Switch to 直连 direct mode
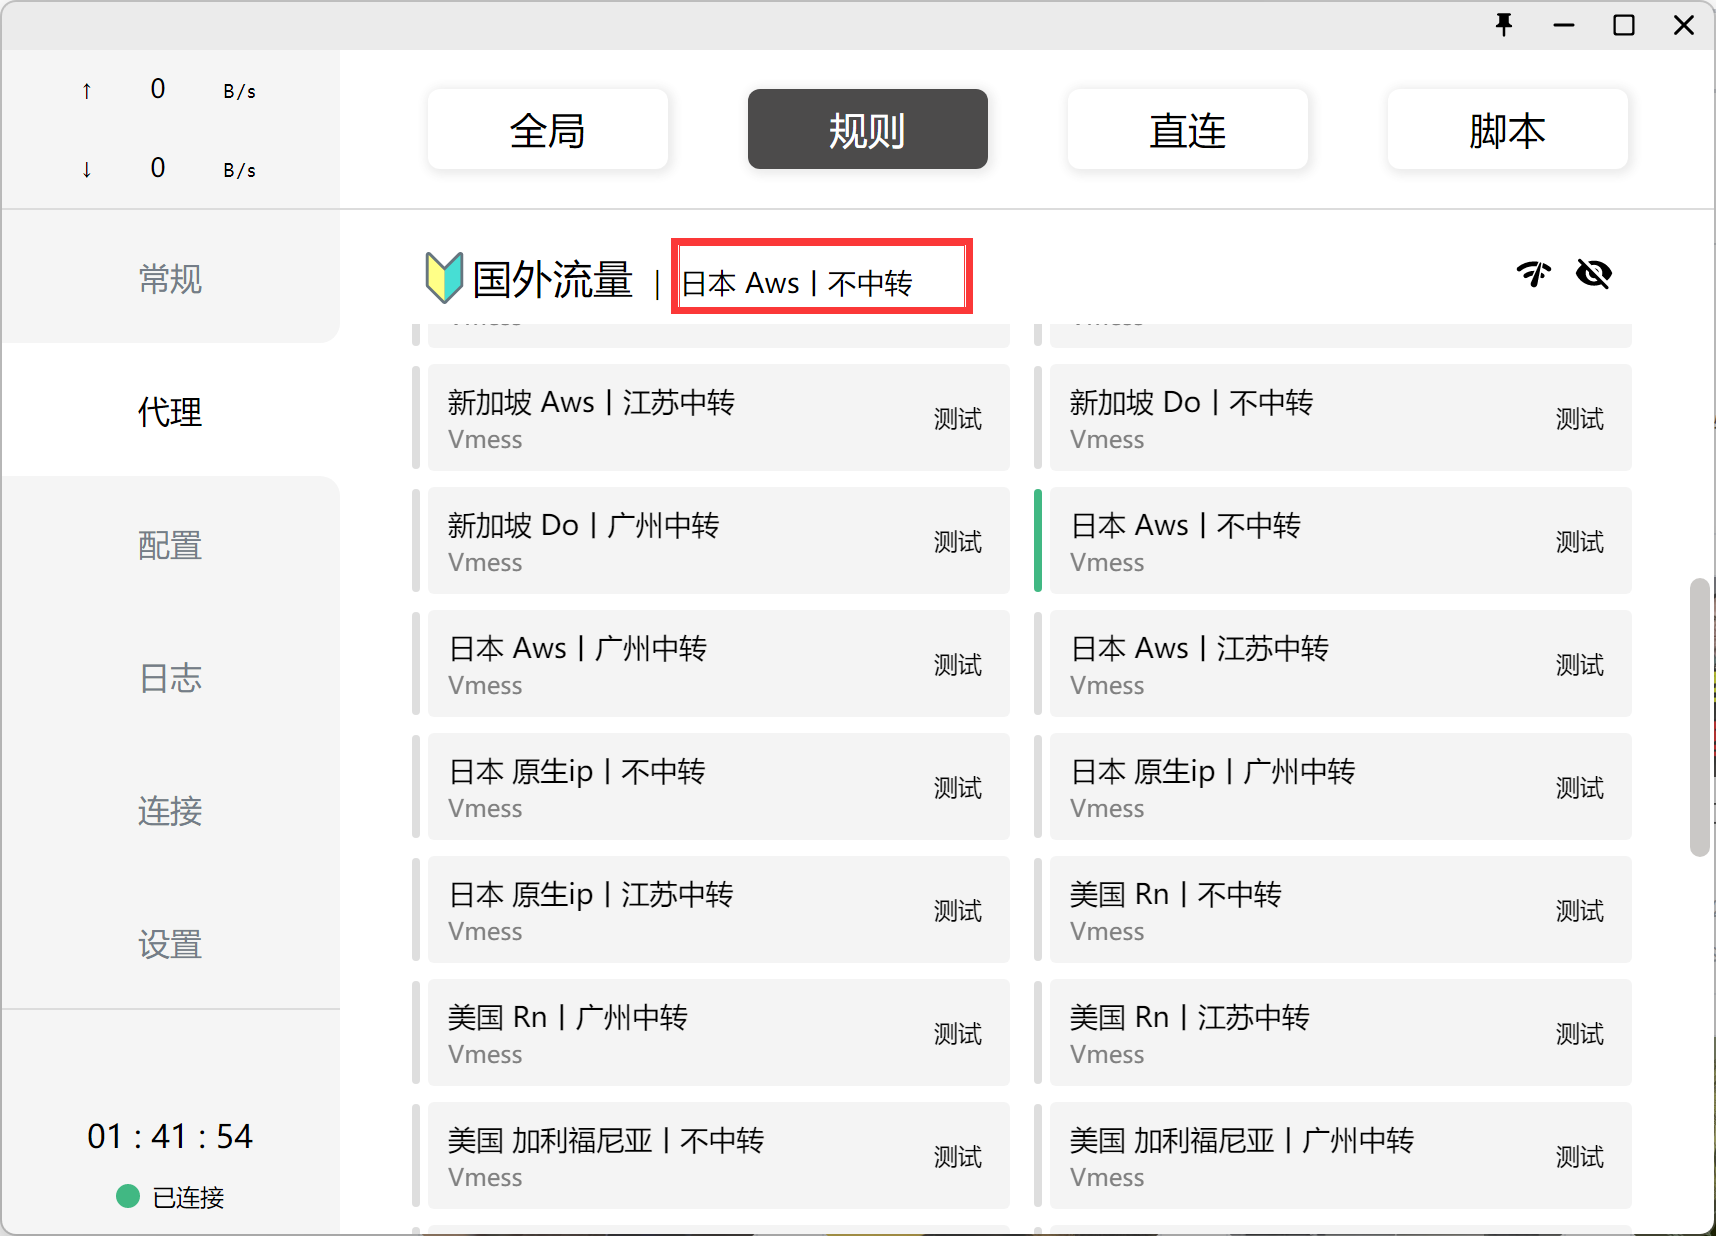This screenshot has width=1716, height=1236. pos(1188,129)
